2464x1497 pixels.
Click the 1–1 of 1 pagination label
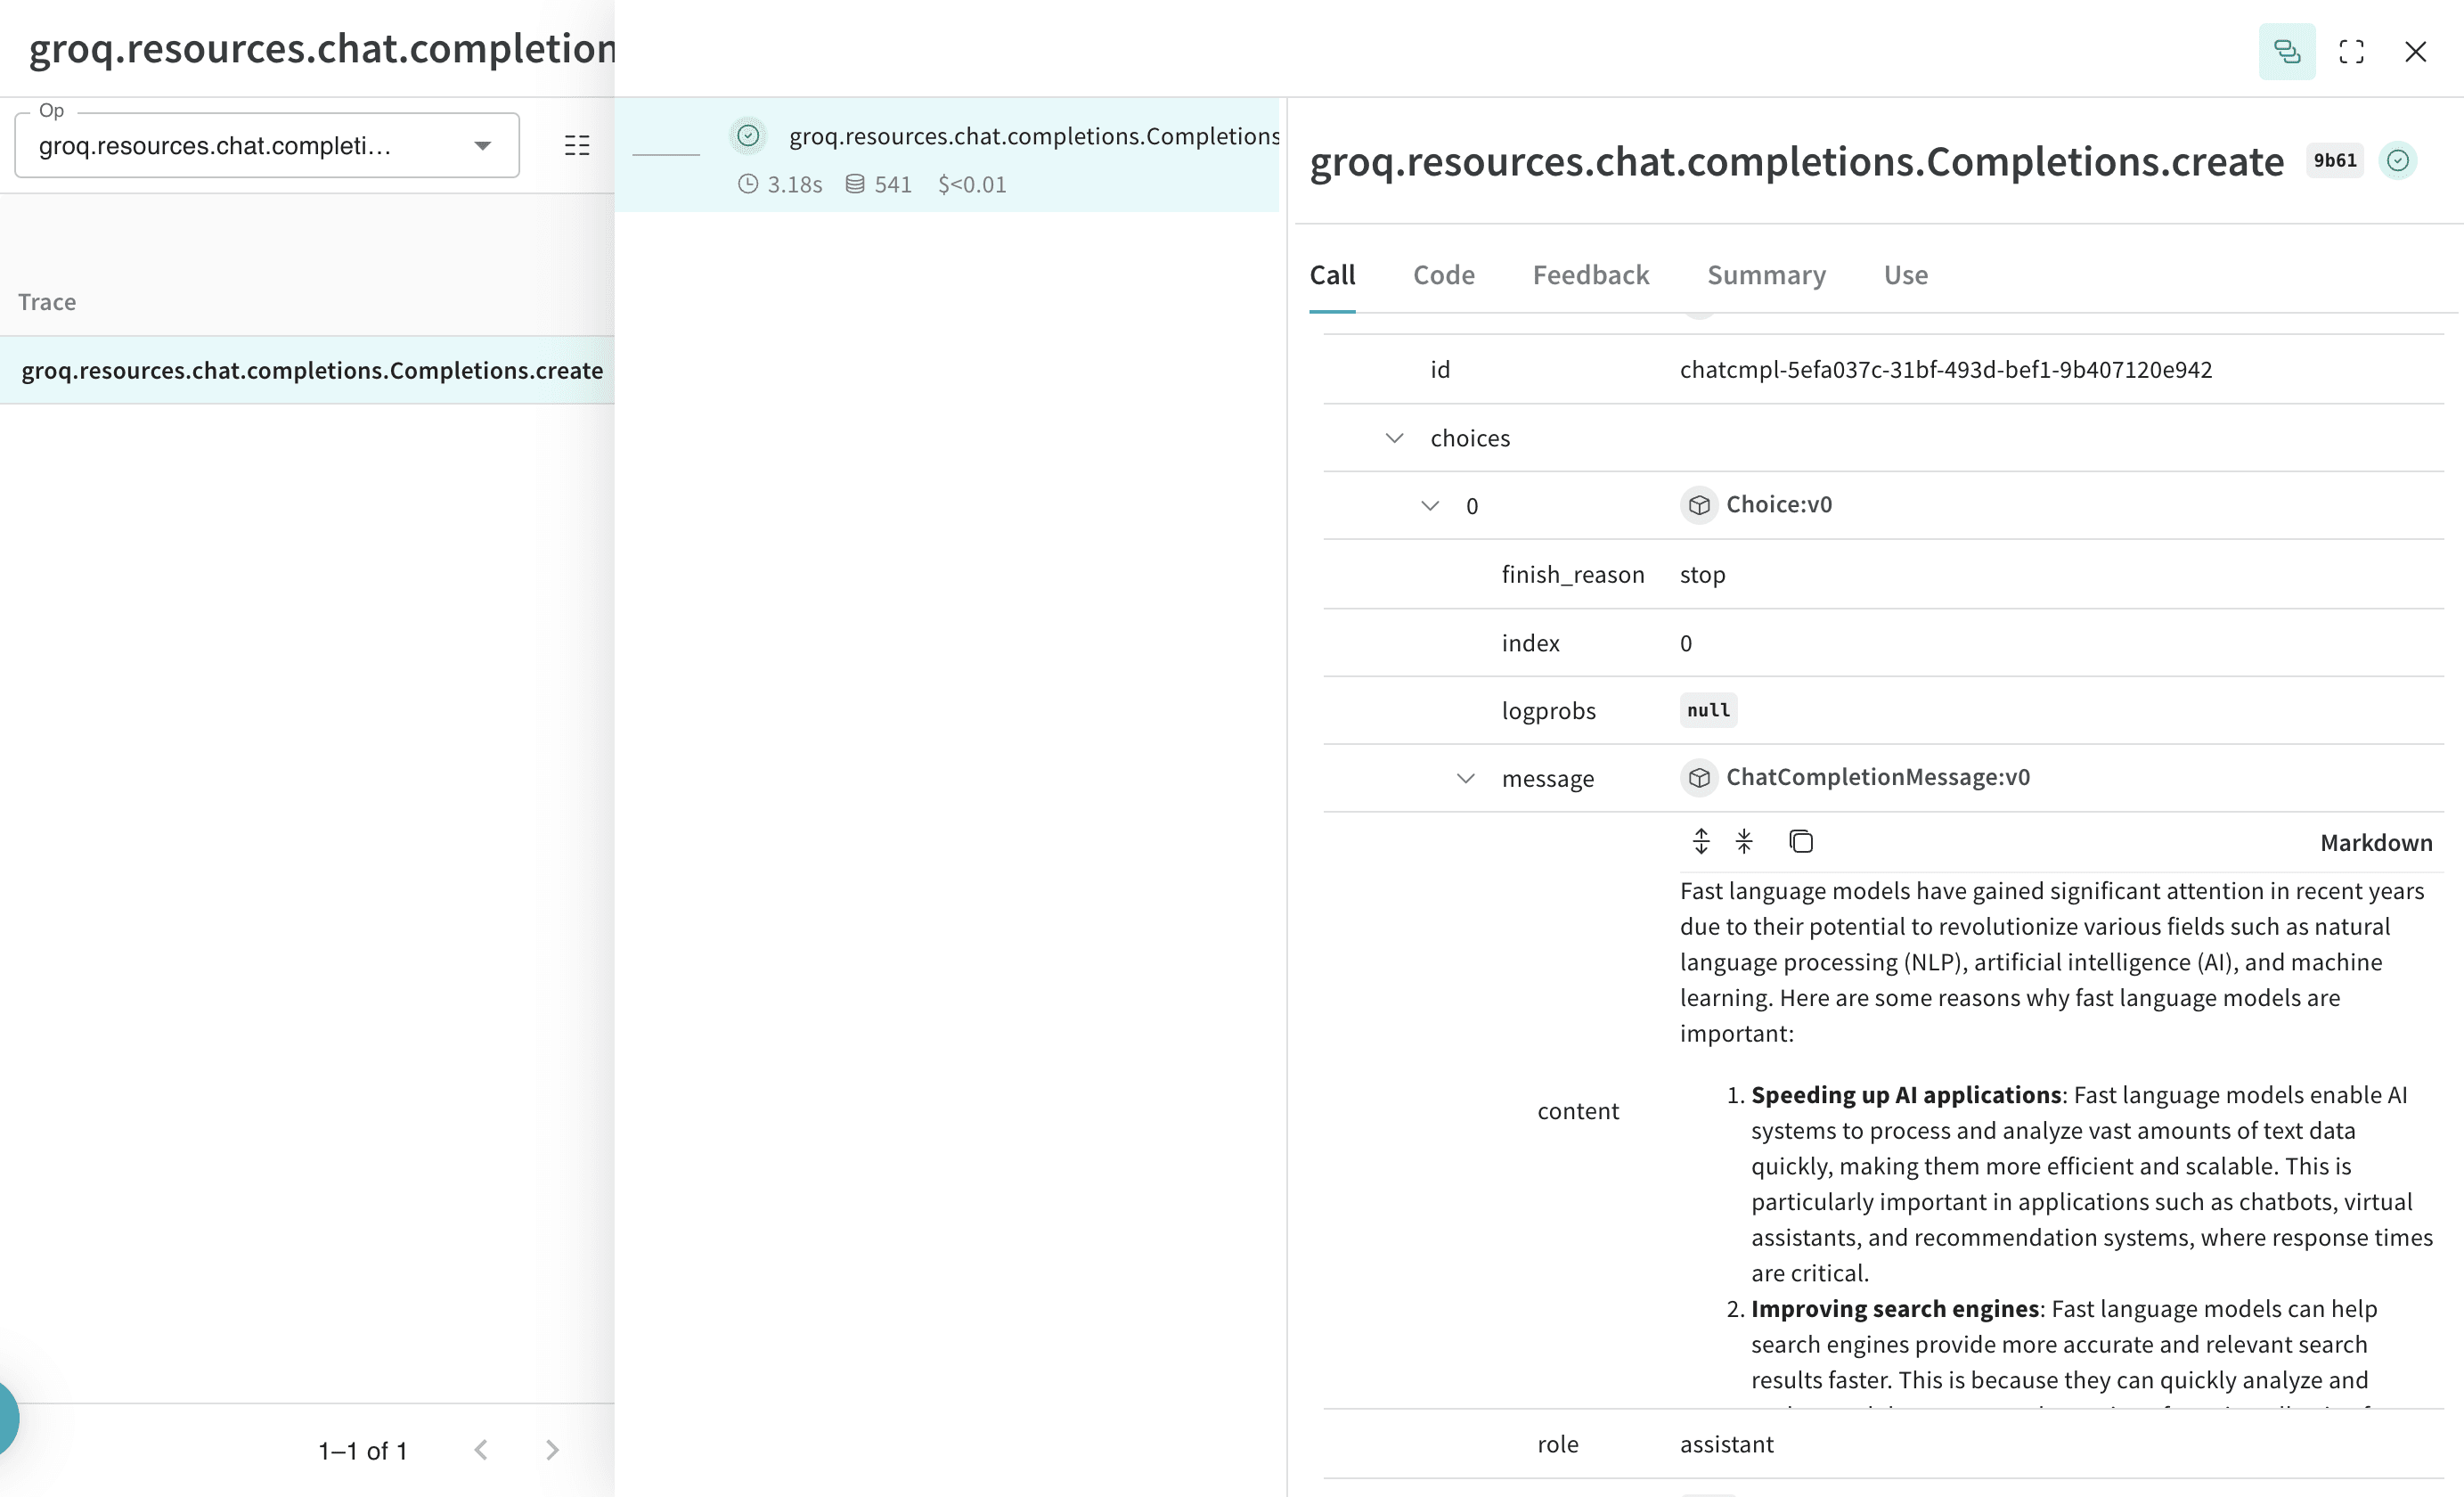click(363, 1451)
